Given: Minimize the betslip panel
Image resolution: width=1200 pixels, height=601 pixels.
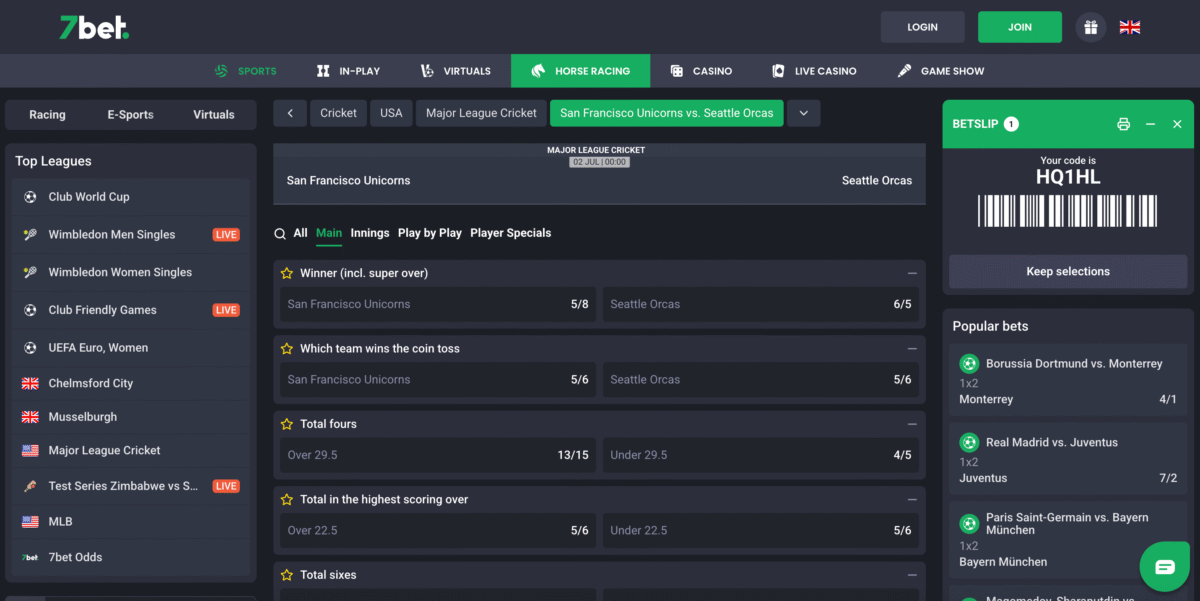Looking at the screenshot, I should coord(1150,124).
